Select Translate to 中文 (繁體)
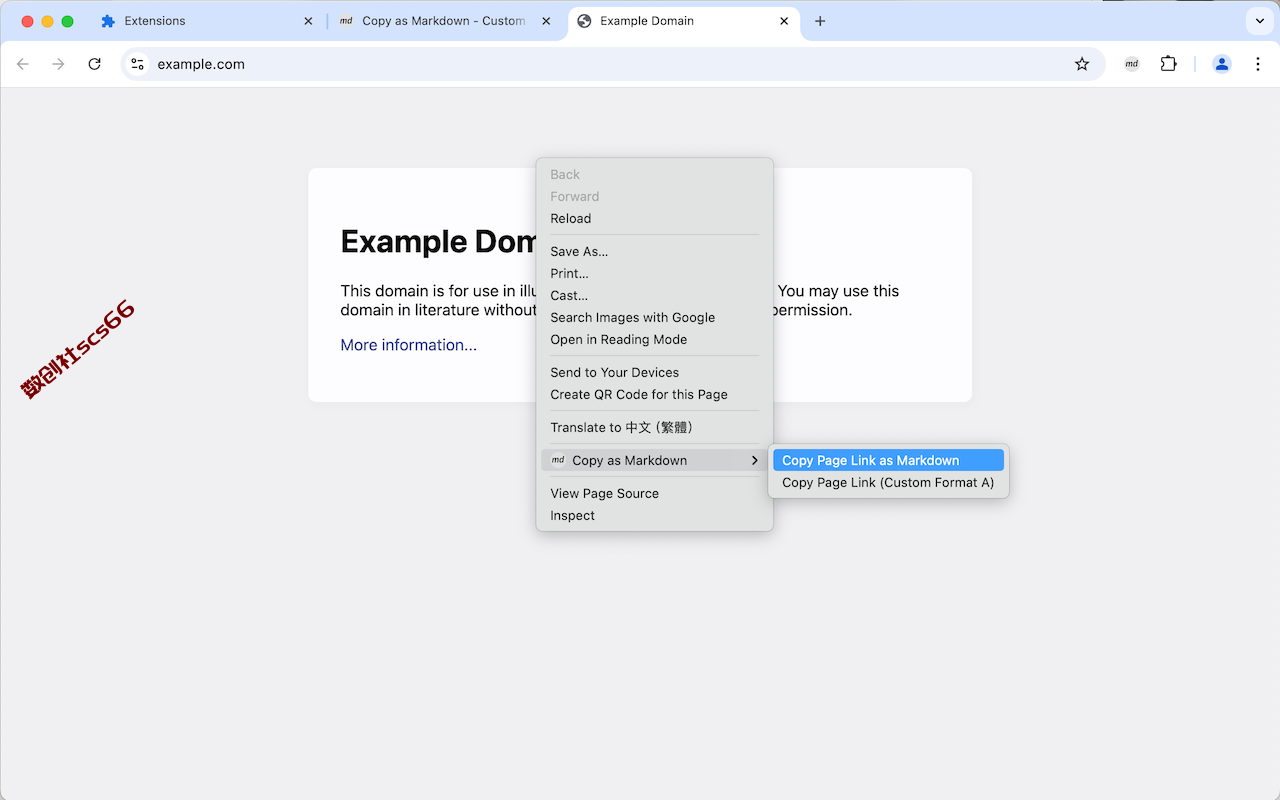The image size is (1280, 800). 655,428
